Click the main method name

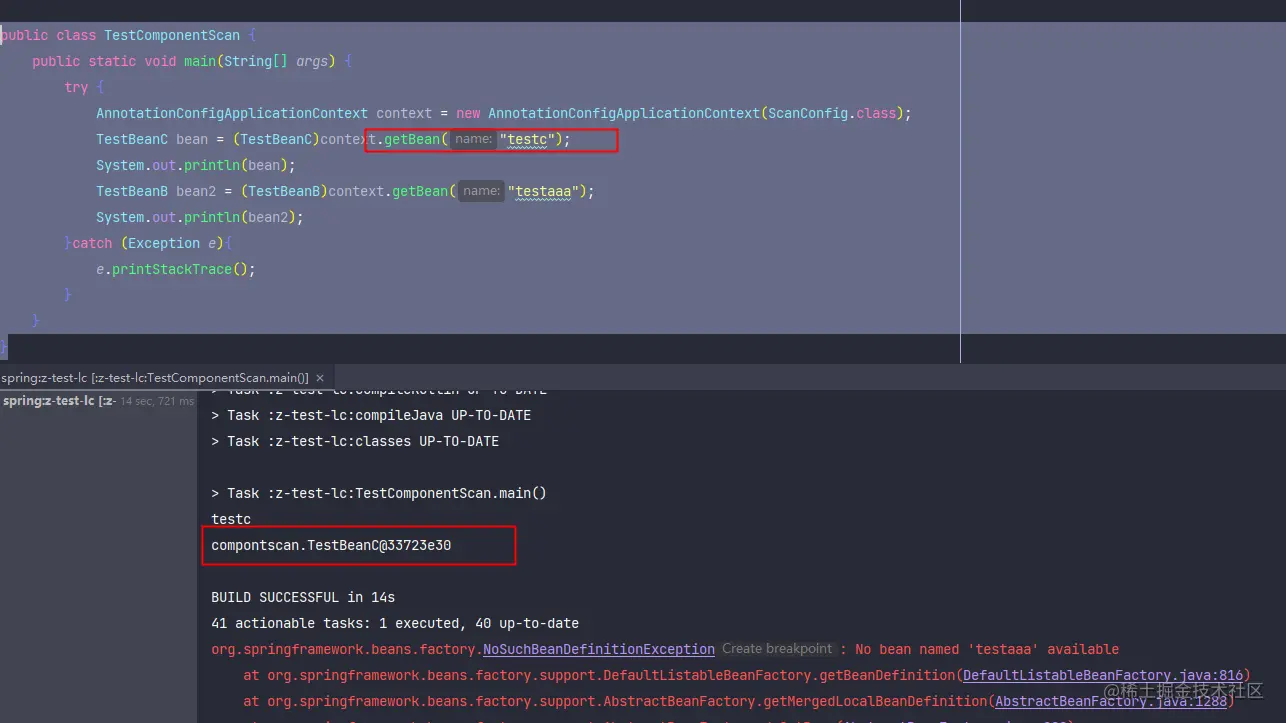point(200,61)
